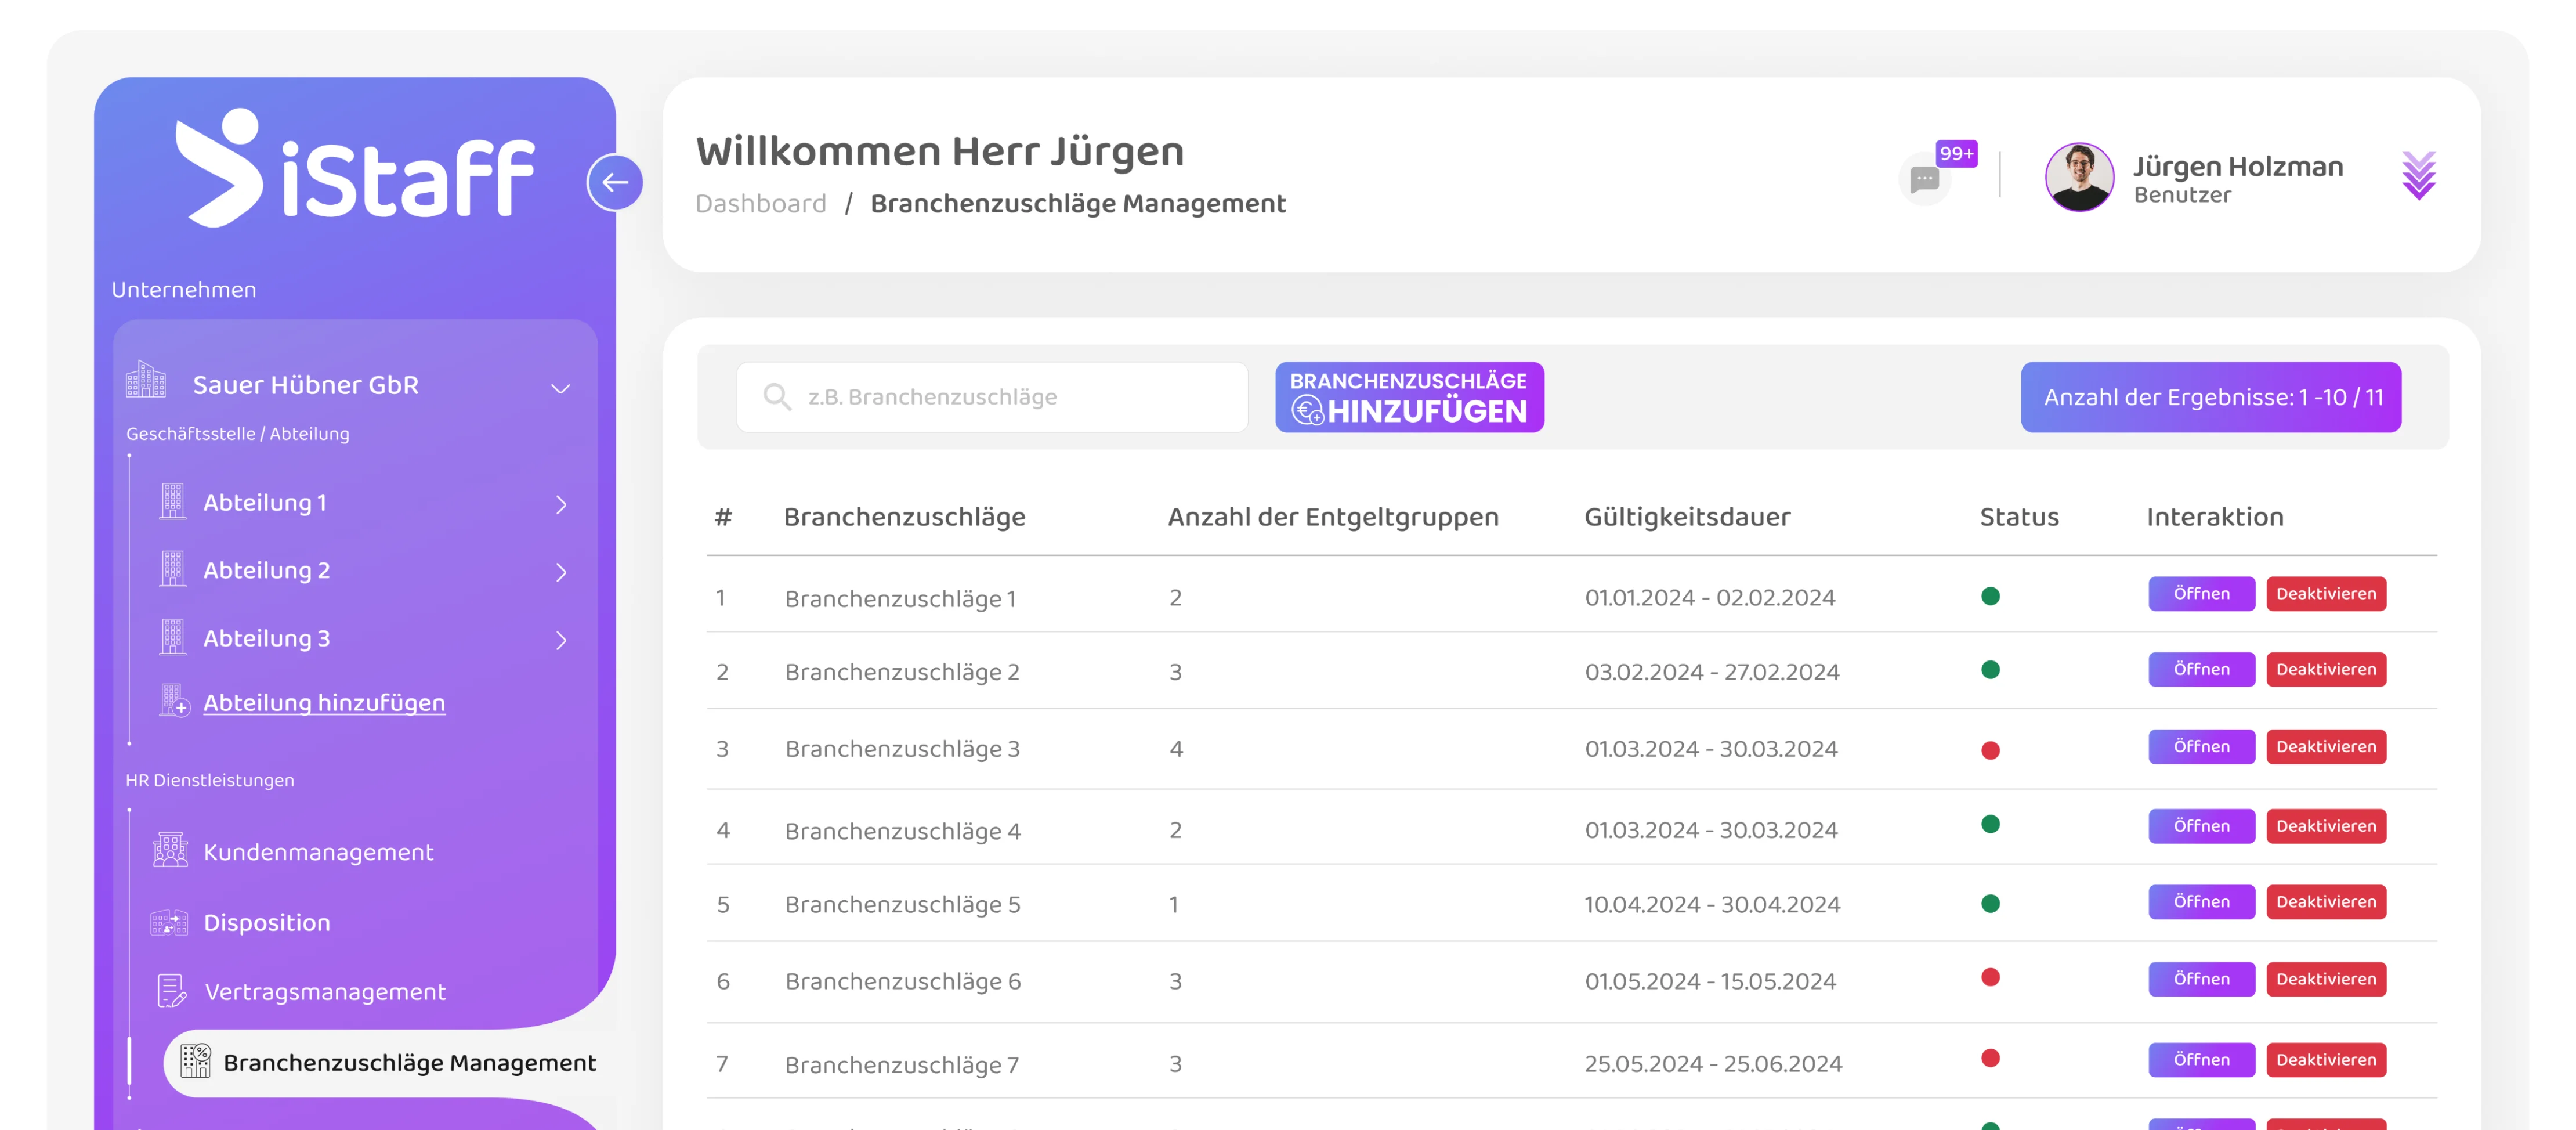
Task: Click the Disposition icon
Action: pyautogui.click(x=169, y=922)
